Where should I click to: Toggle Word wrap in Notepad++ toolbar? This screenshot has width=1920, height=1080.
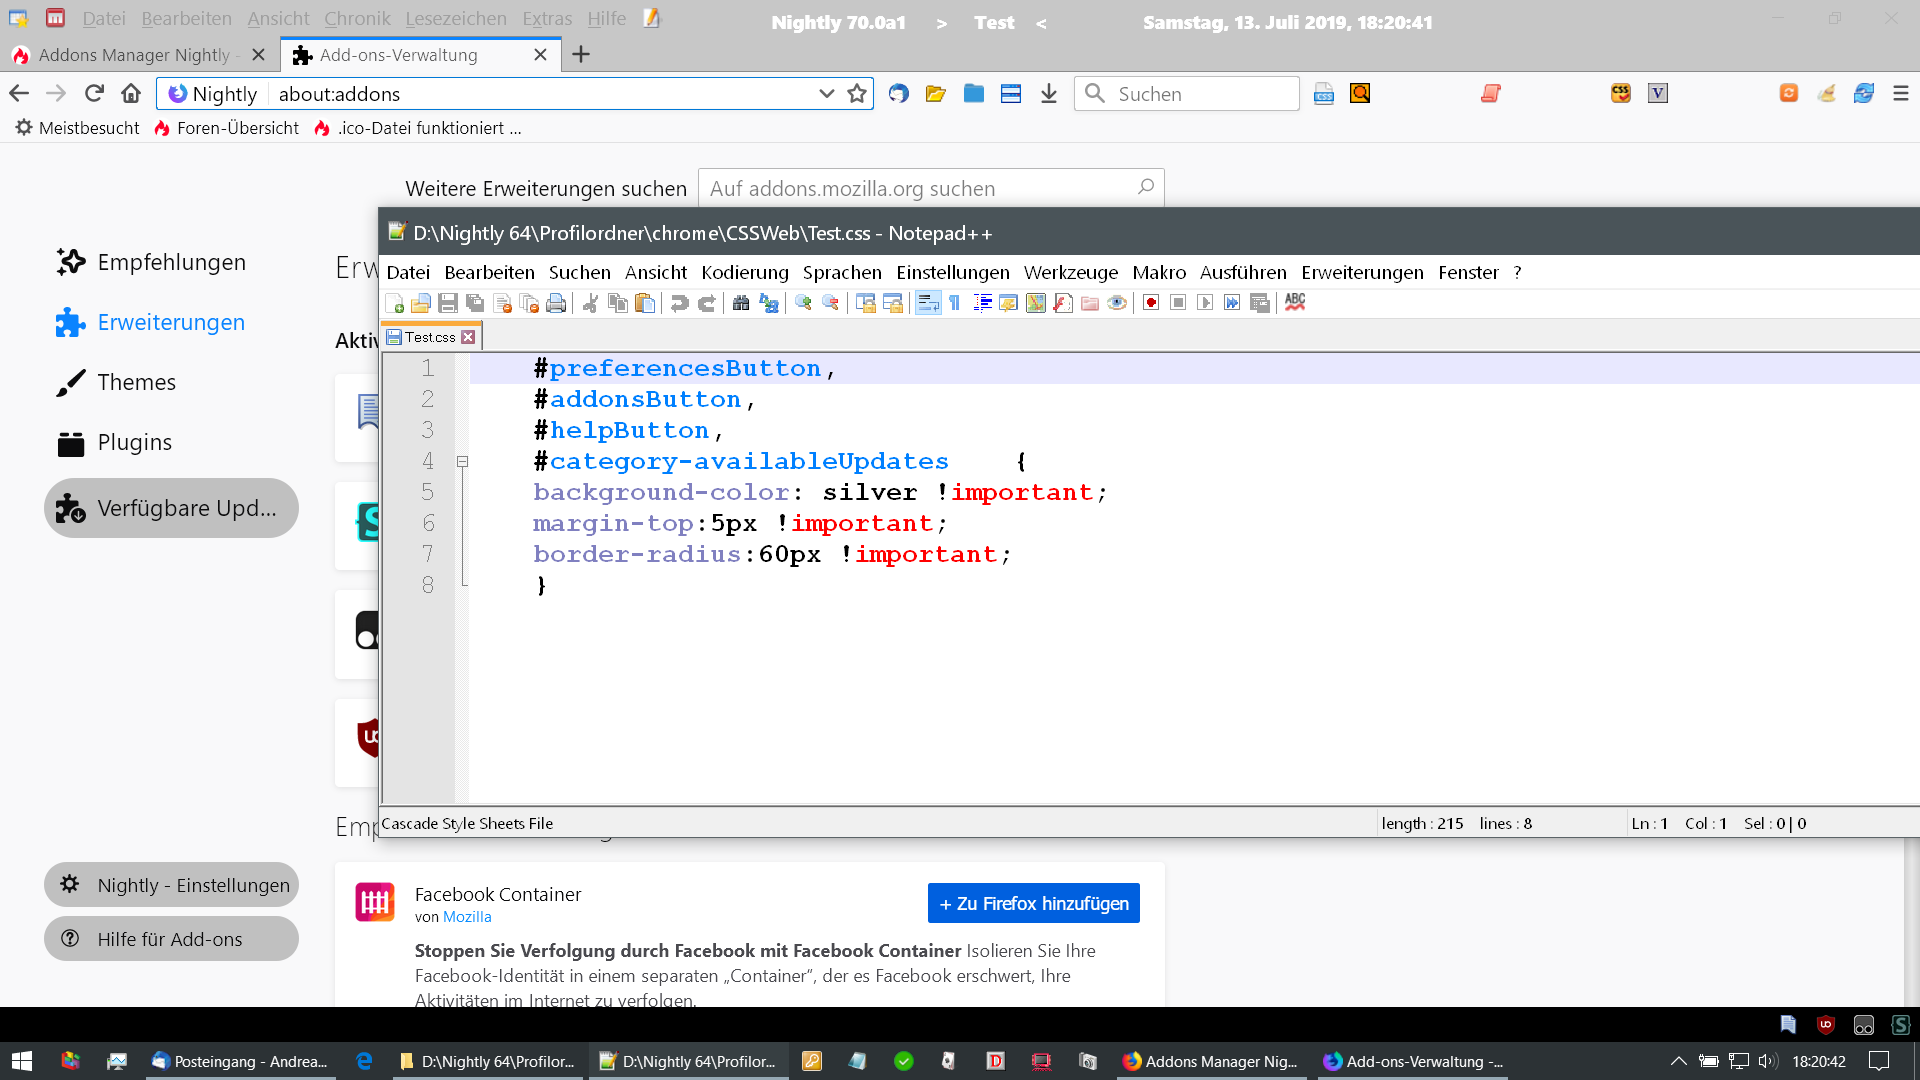(928, 303)
